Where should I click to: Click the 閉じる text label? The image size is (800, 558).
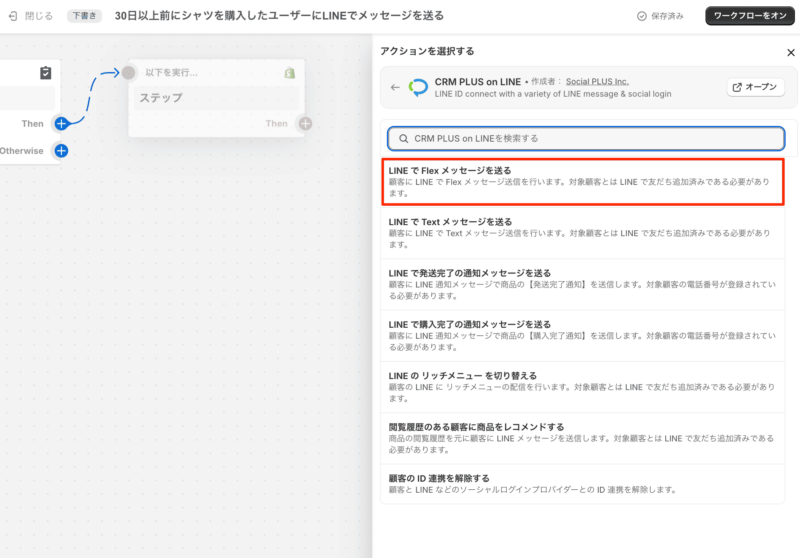(39, 16)
